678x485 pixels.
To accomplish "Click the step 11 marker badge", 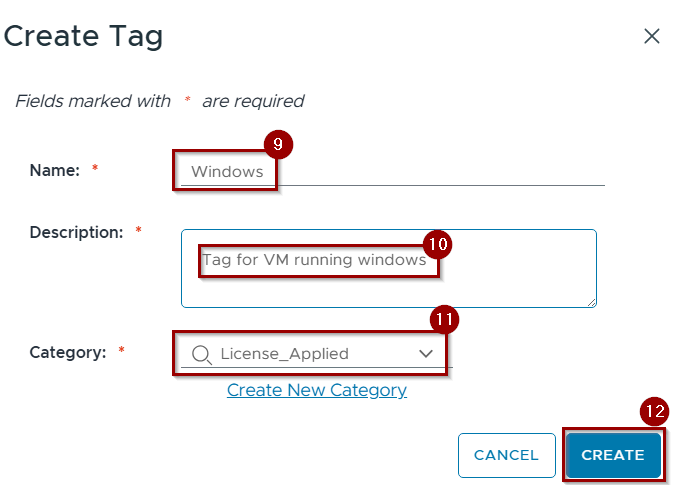I will click(444, 320).
